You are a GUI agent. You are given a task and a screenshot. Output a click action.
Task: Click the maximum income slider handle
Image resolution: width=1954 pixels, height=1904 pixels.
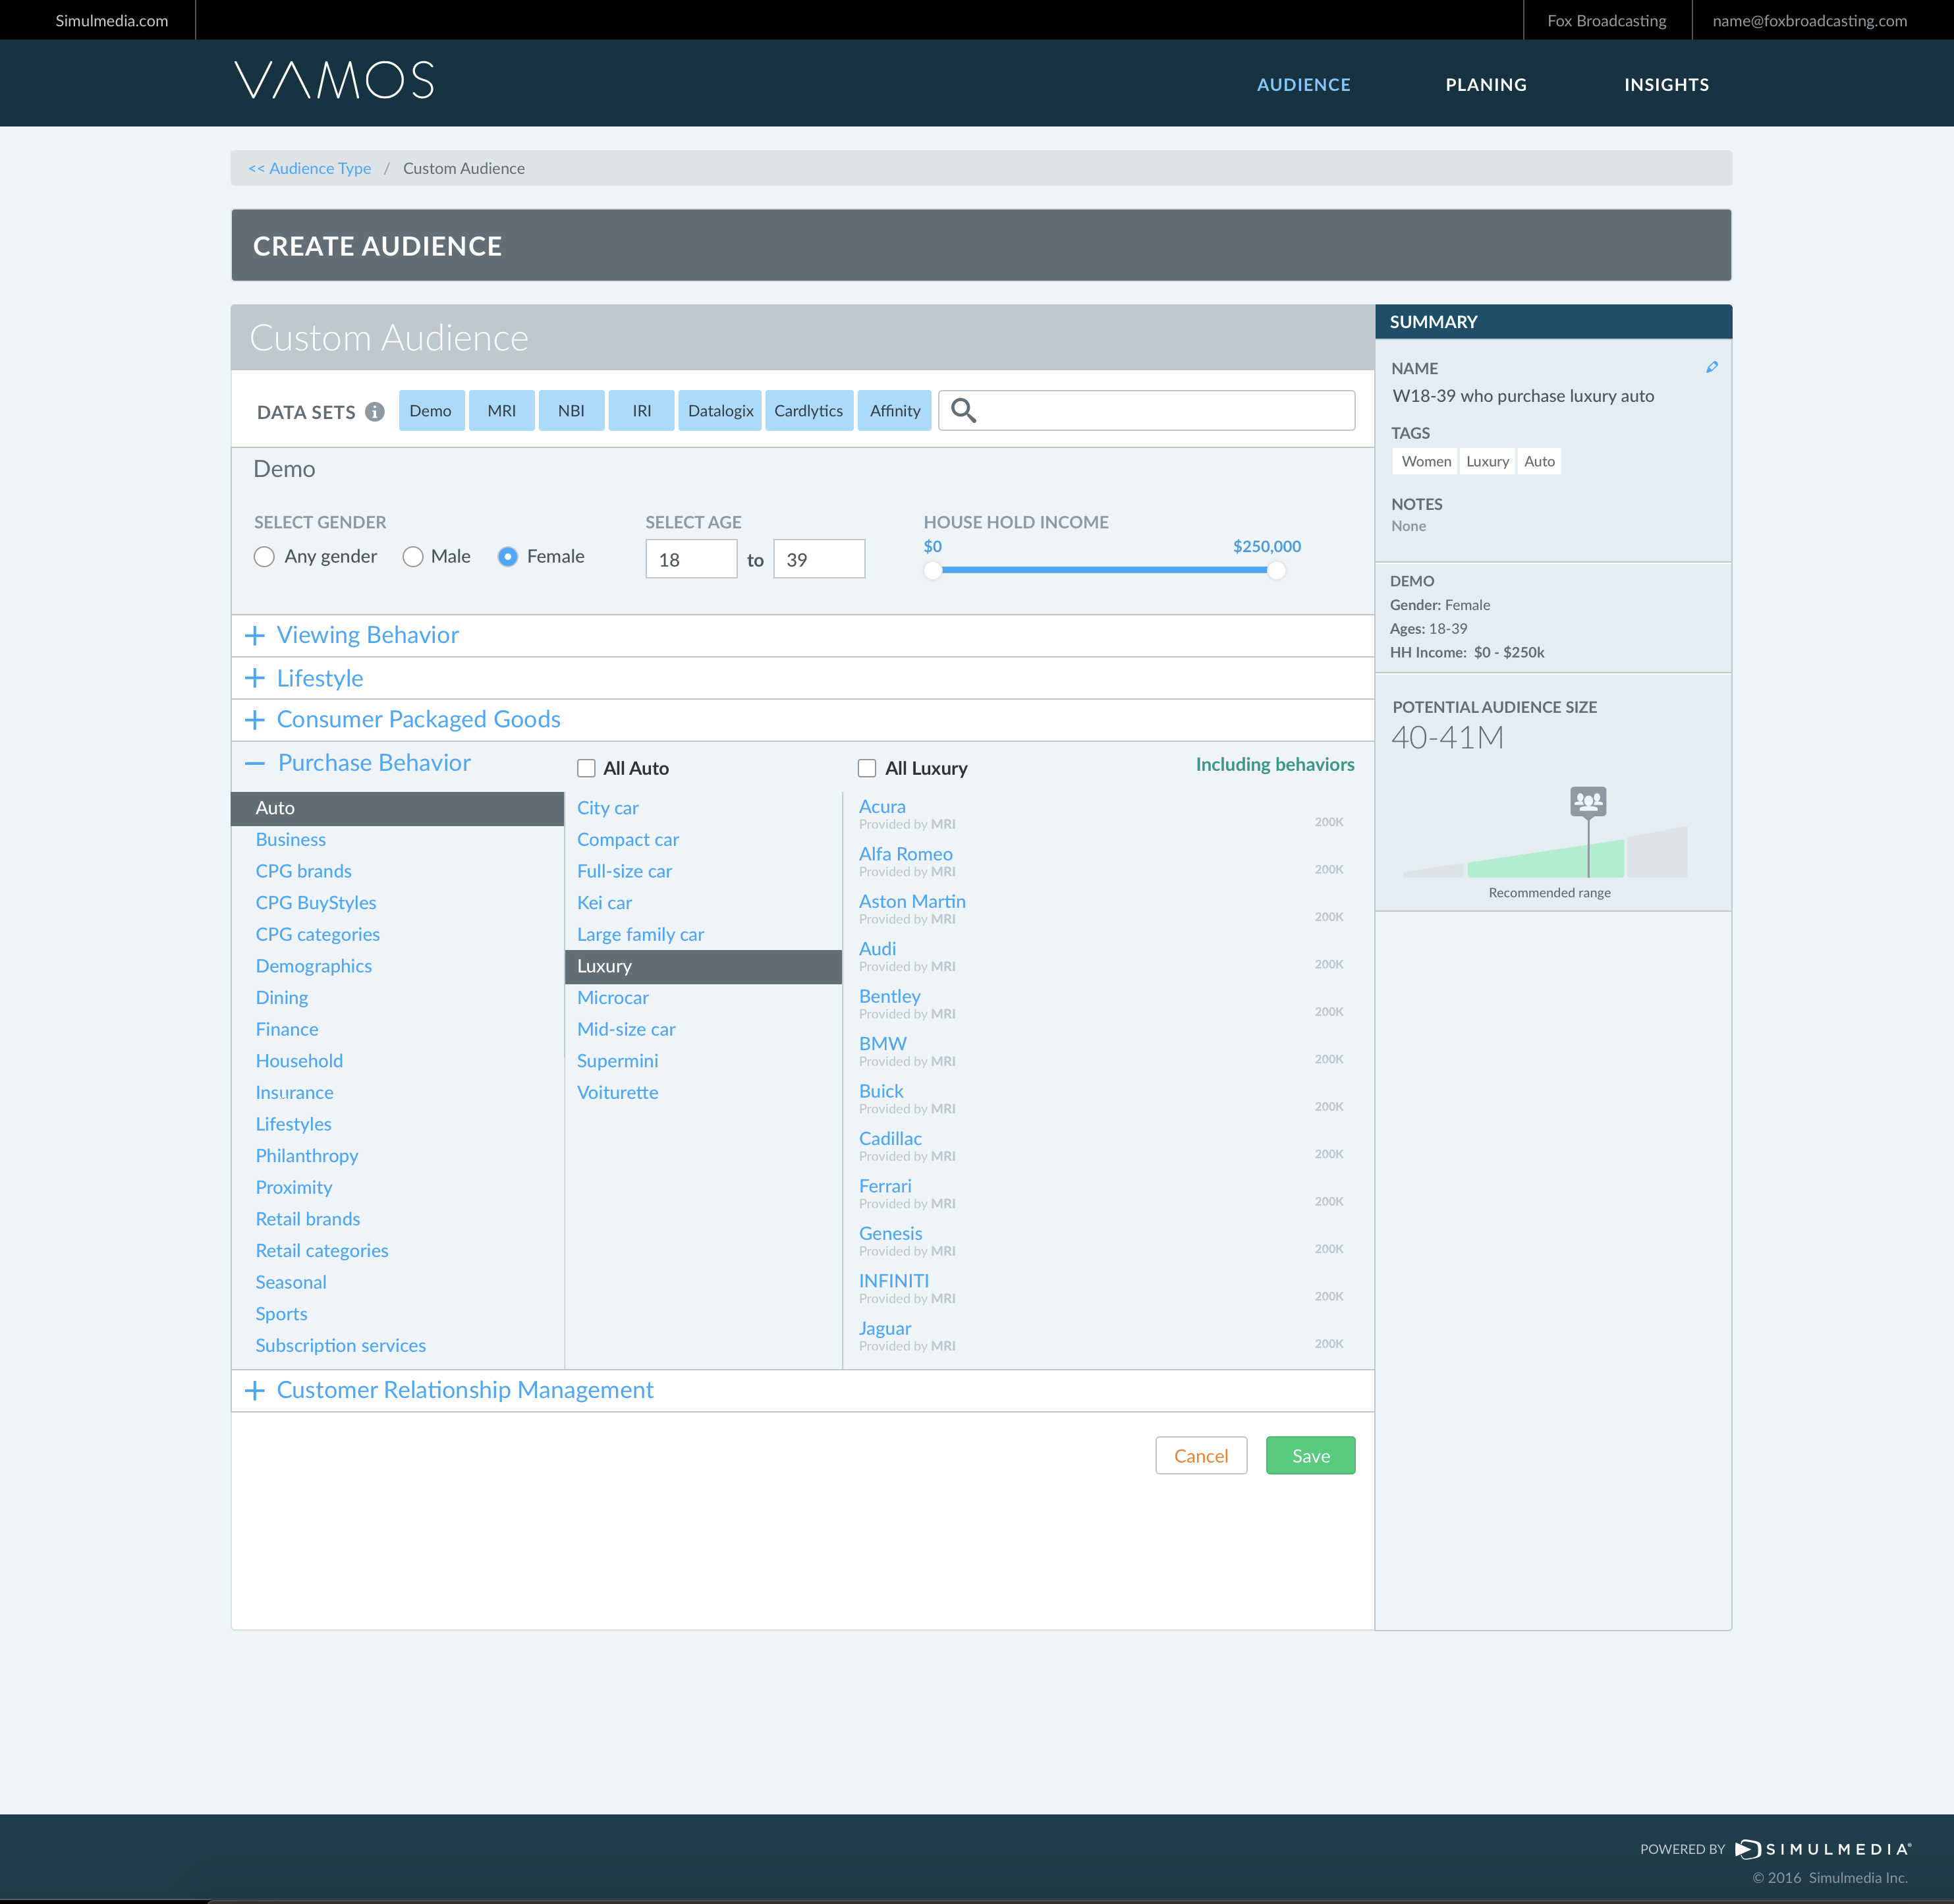(x=1276, y=571)
